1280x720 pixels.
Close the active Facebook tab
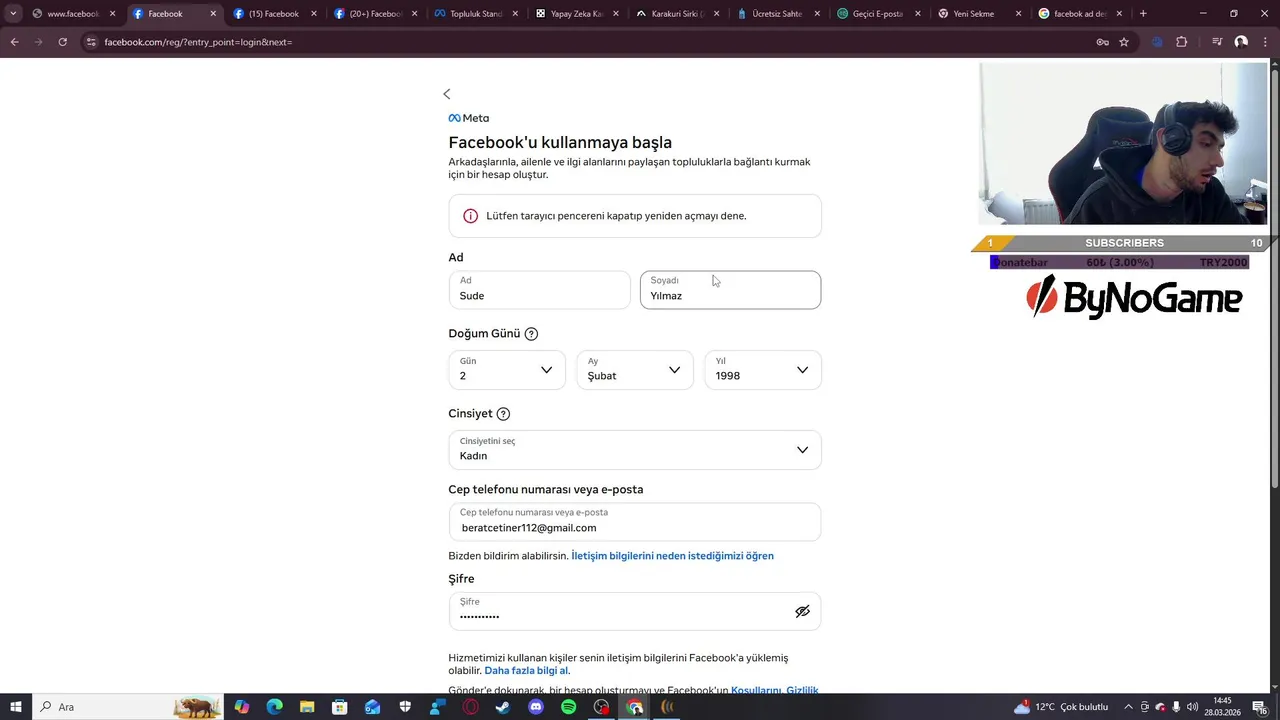(213, 14)
